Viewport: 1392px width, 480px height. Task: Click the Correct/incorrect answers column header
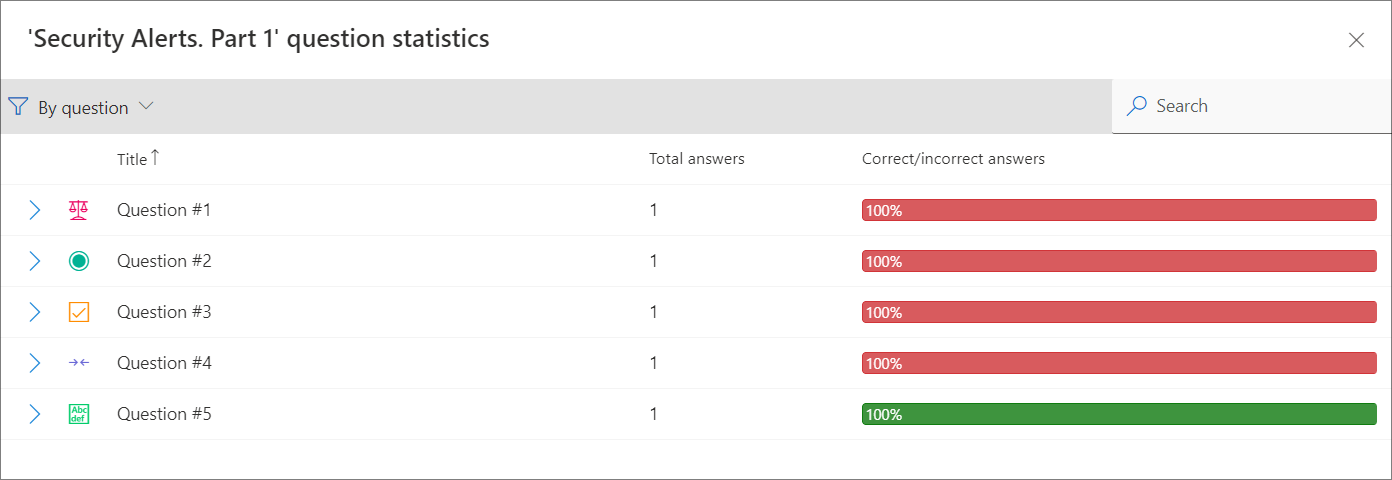[x=953, y=159]
